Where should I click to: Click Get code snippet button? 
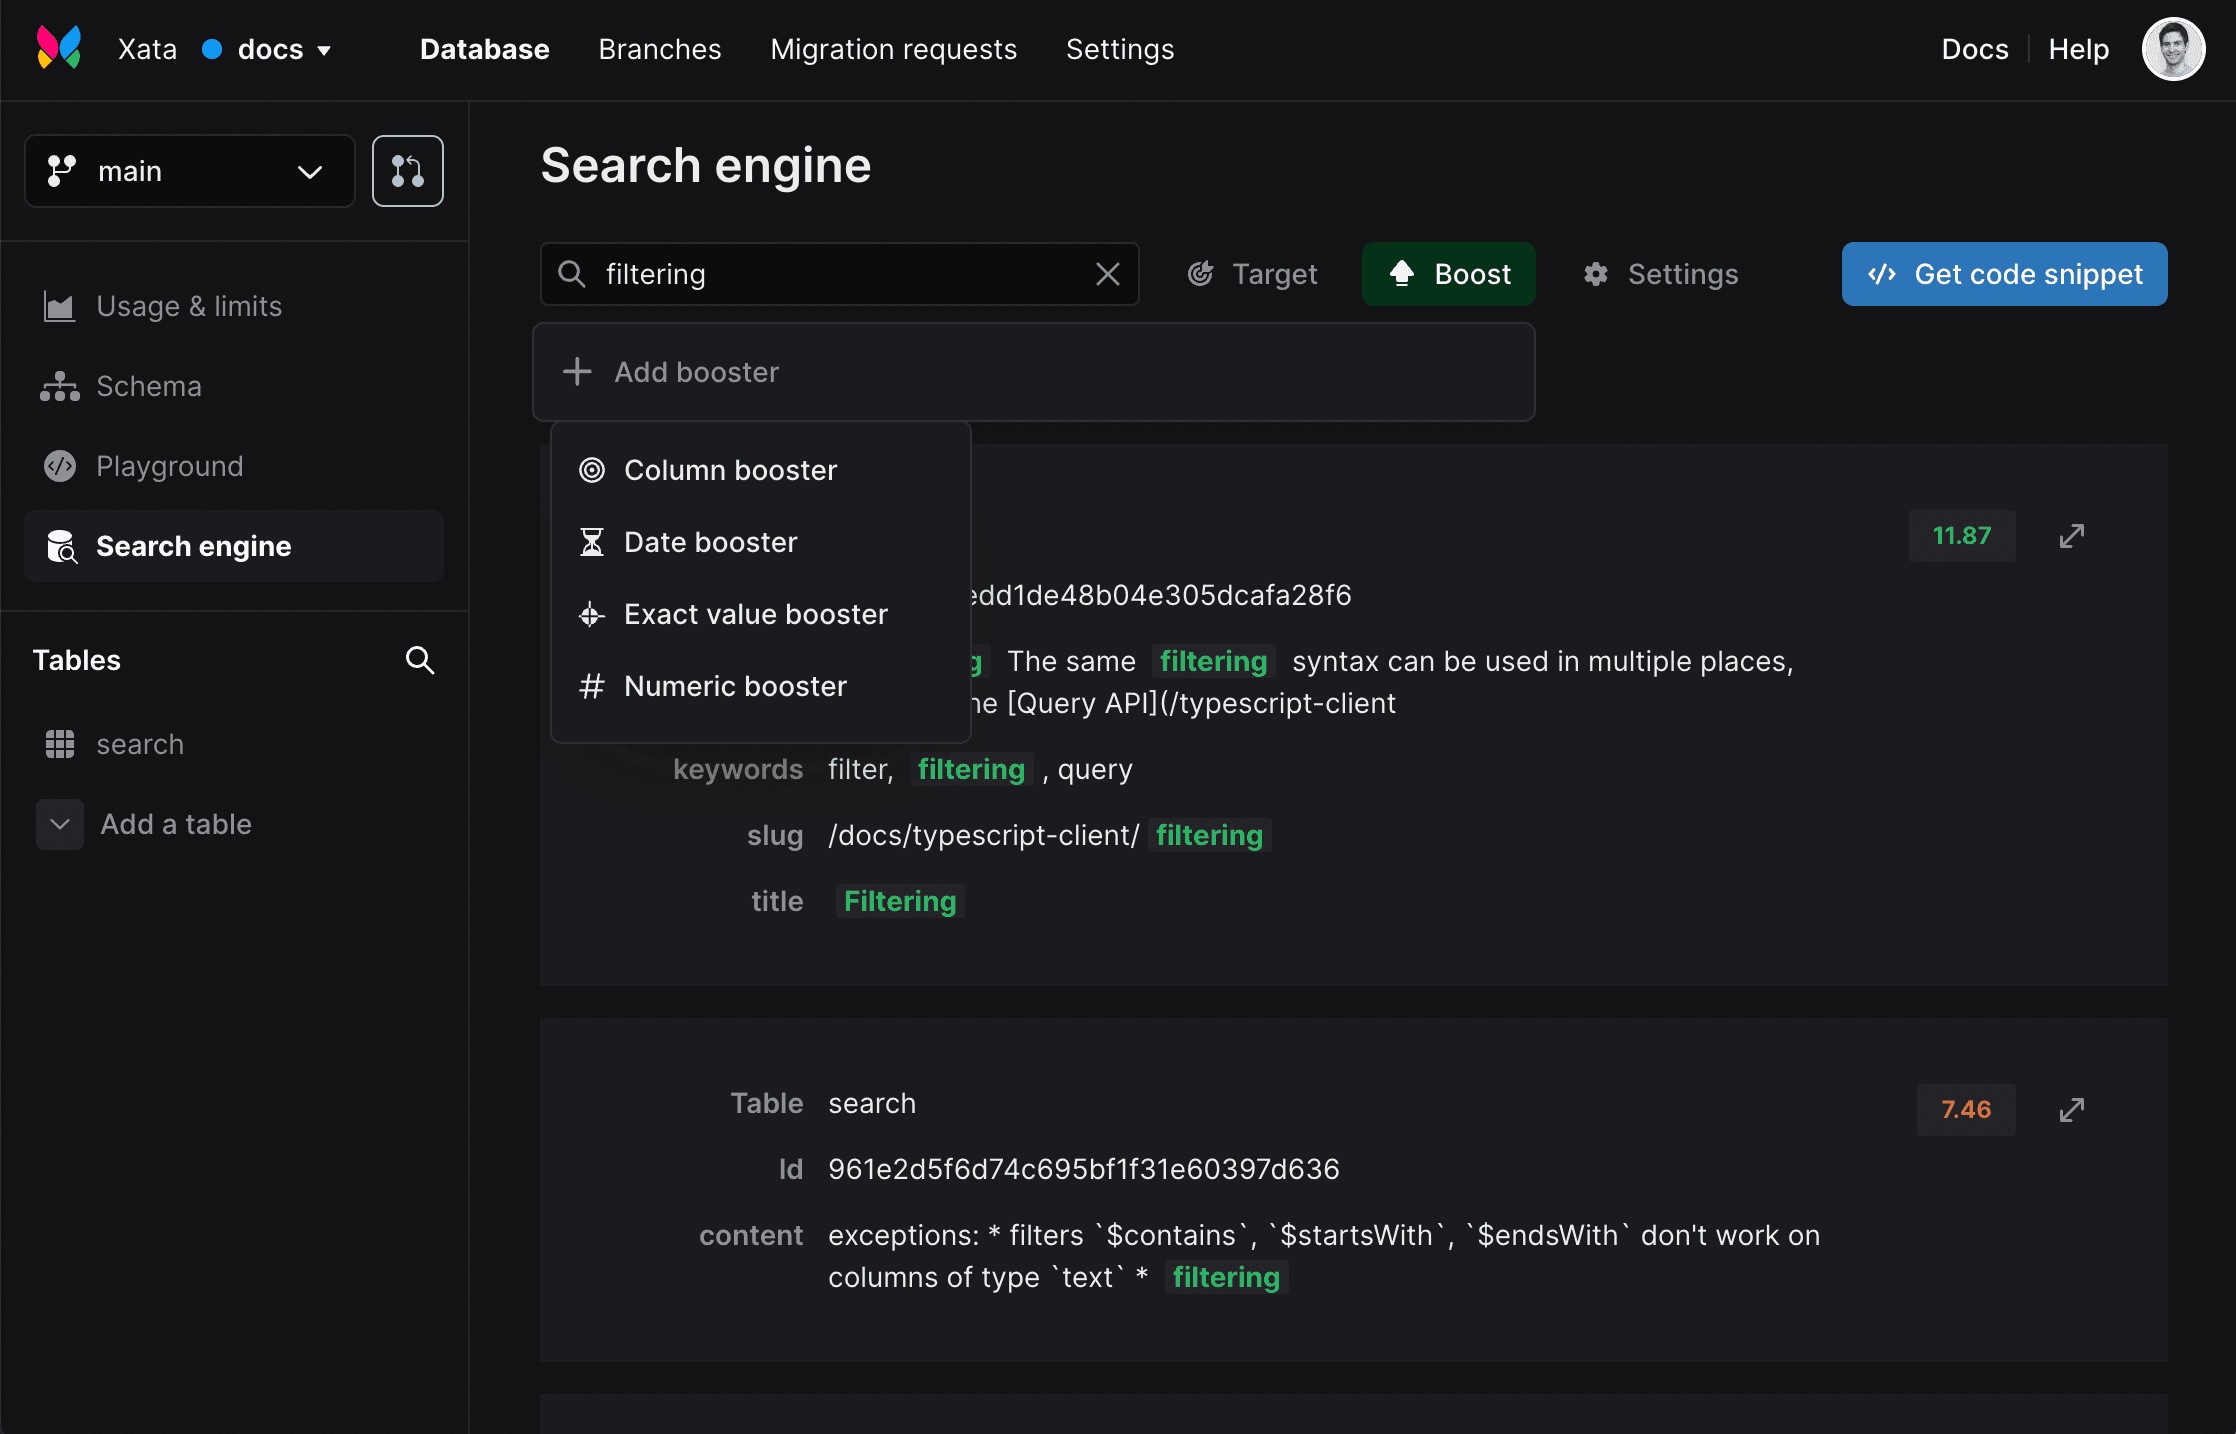coord(2004,274)
